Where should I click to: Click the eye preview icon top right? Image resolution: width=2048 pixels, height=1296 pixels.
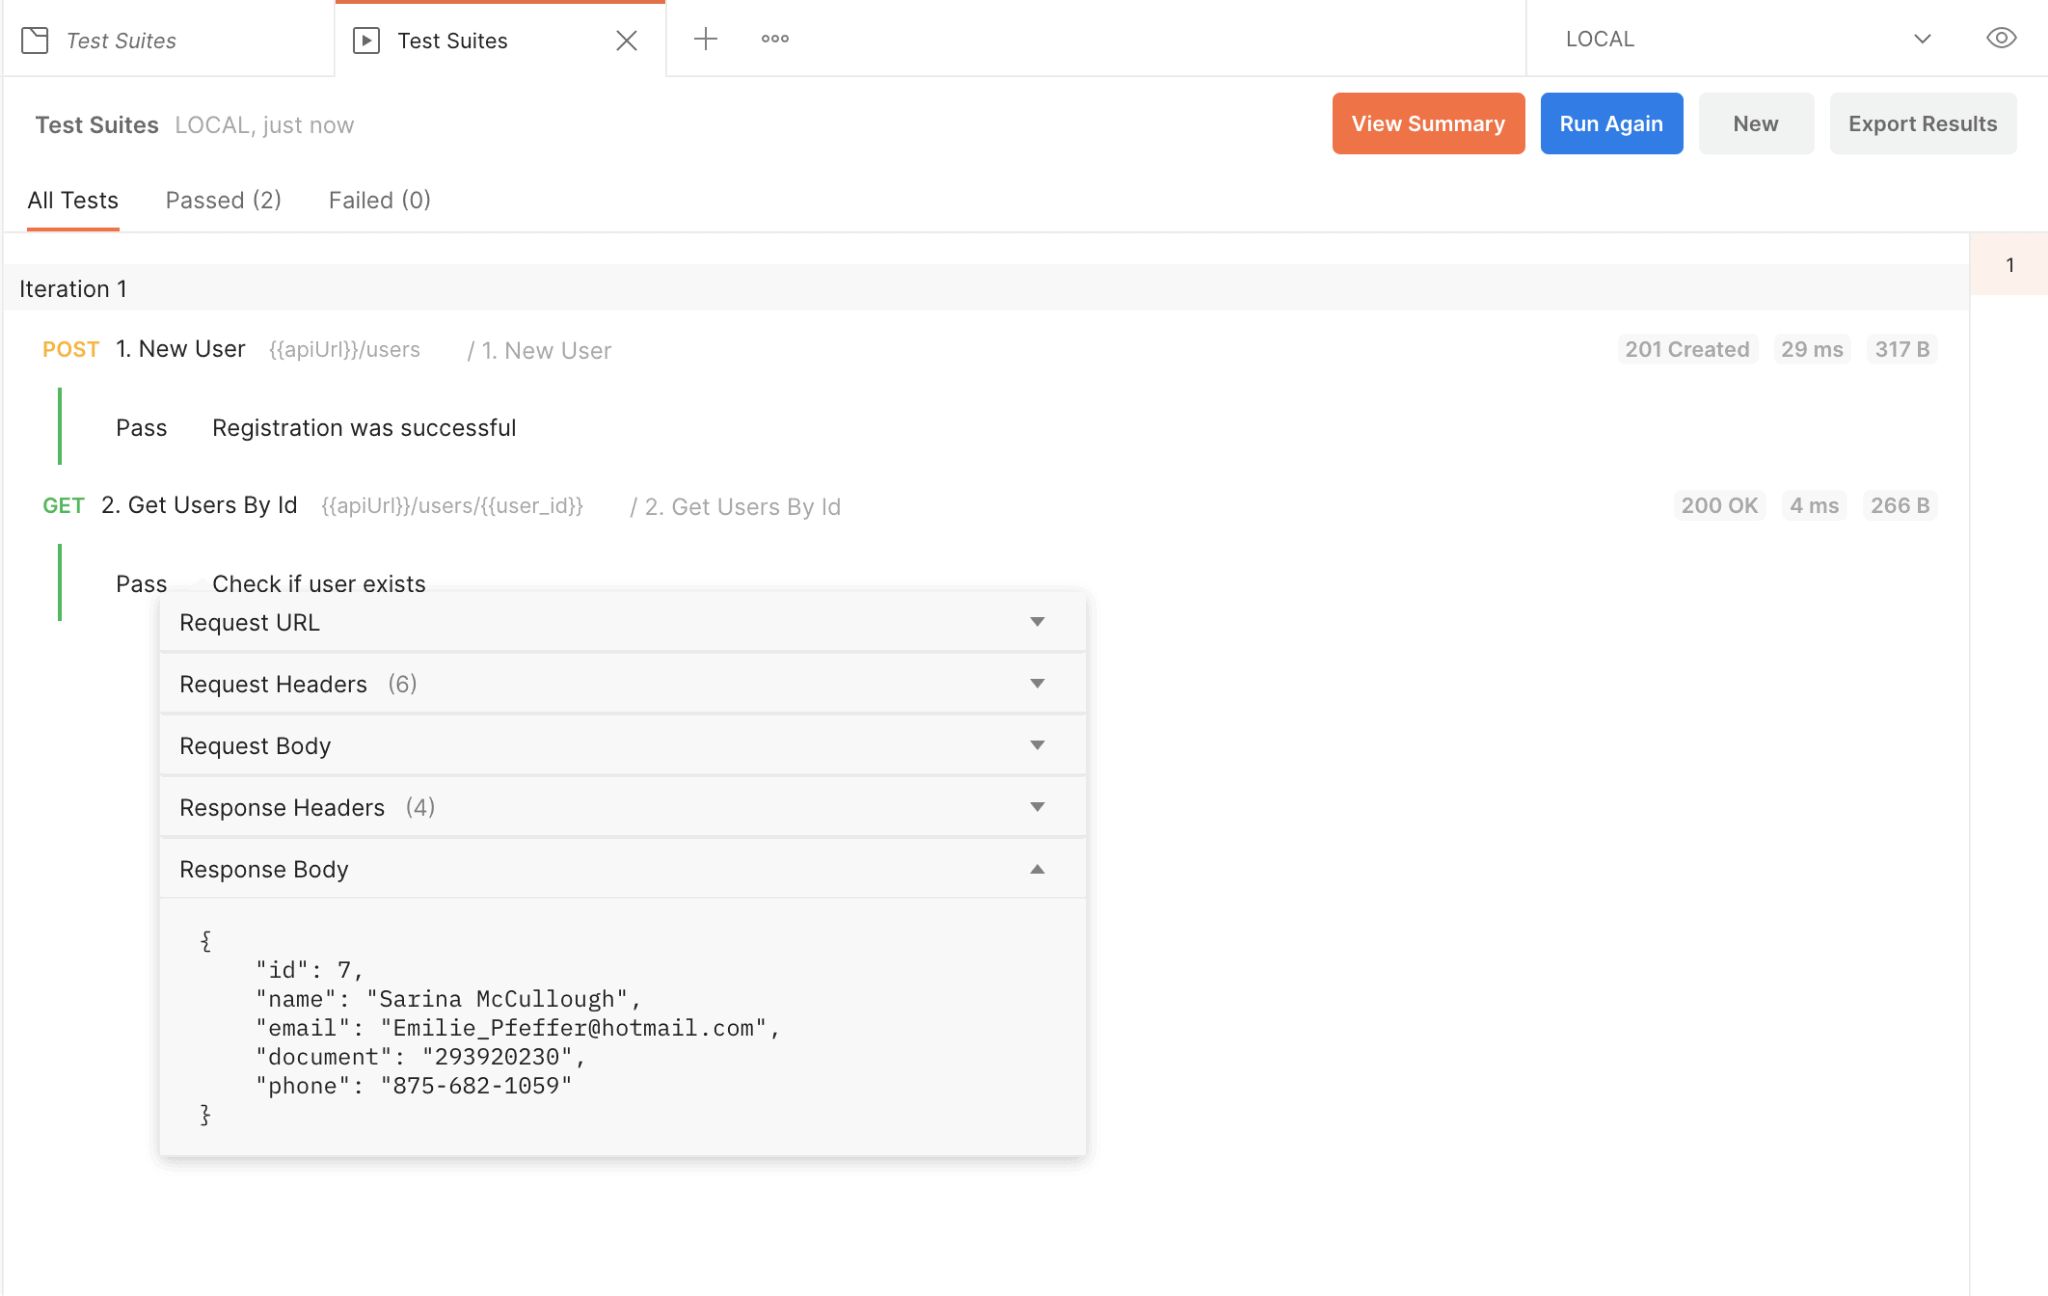coord(2002,37)
